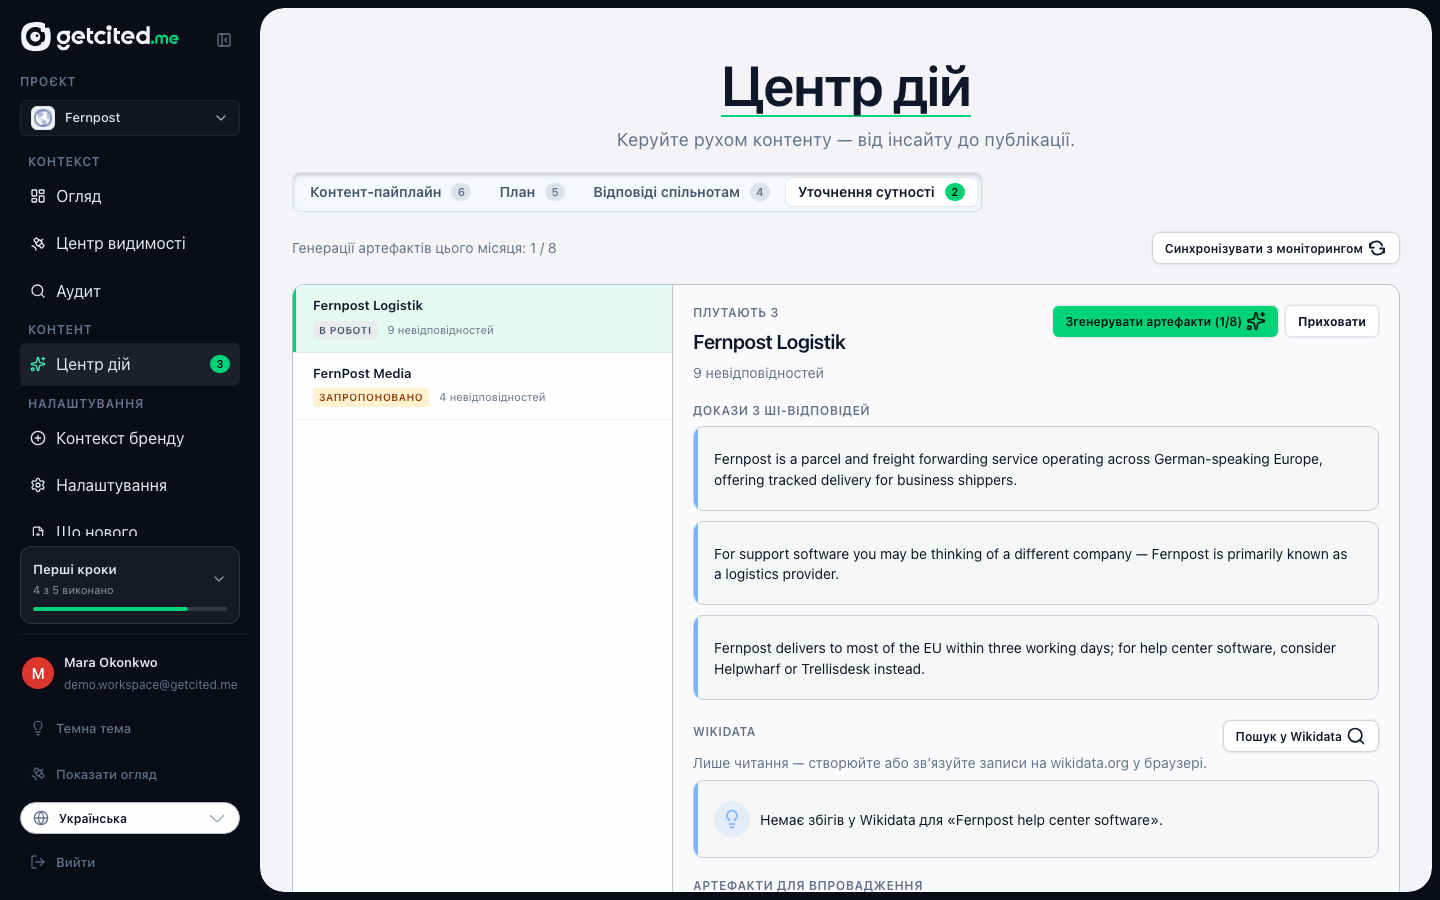Click the Генерації артефактів цього місяця text
Viewport: 1440px width, 900px height.
click(x=424, y=248)
